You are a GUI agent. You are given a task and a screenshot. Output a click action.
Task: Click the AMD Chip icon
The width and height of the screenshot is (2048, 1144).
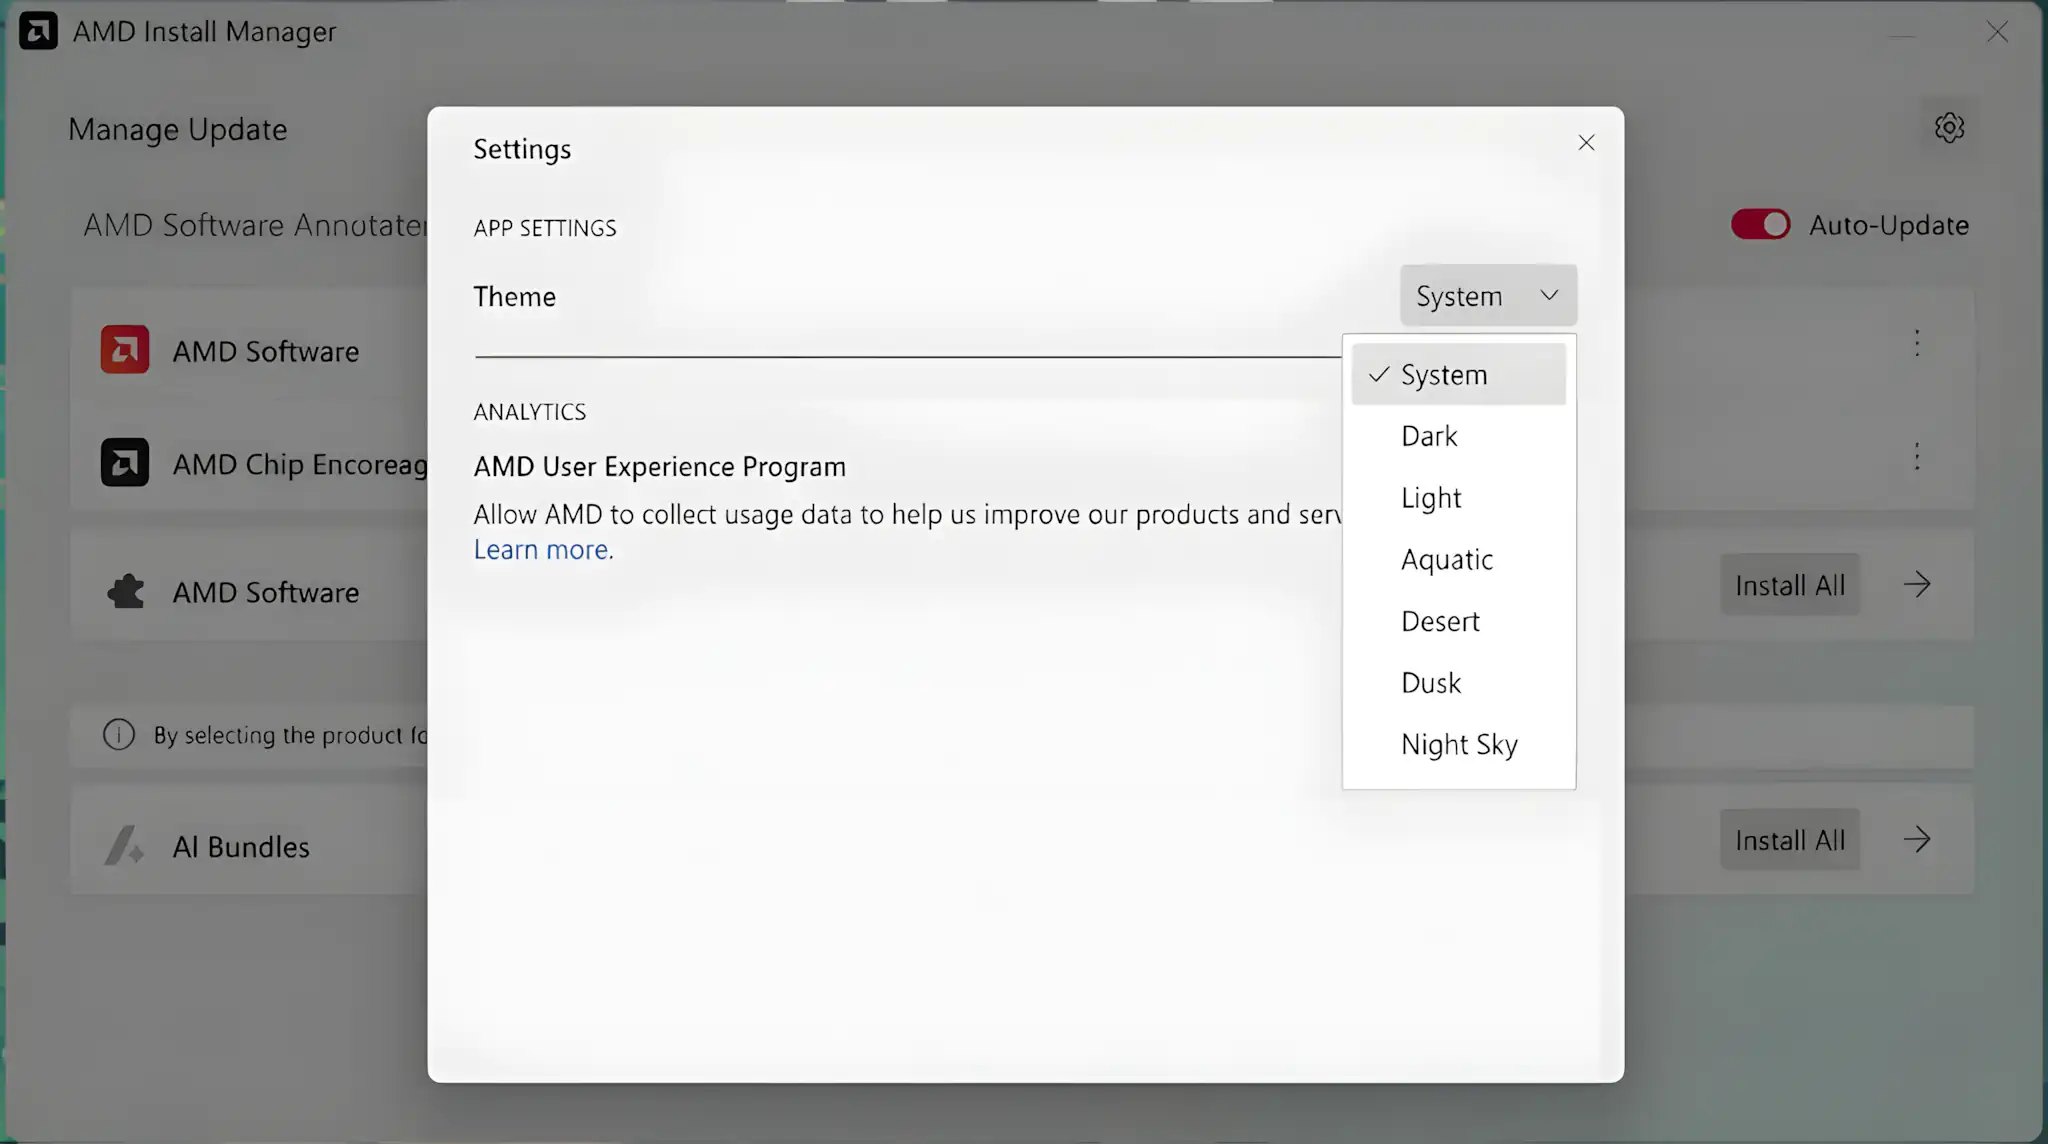click(125, 463)
